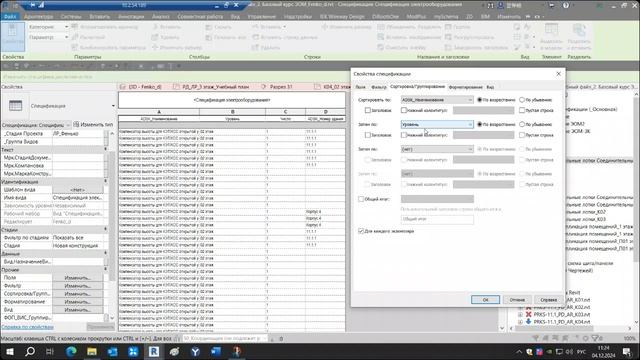640x360 pixels.
Task: Check Нижний колонтитул under Сортировать по
Action: [404, 110]
